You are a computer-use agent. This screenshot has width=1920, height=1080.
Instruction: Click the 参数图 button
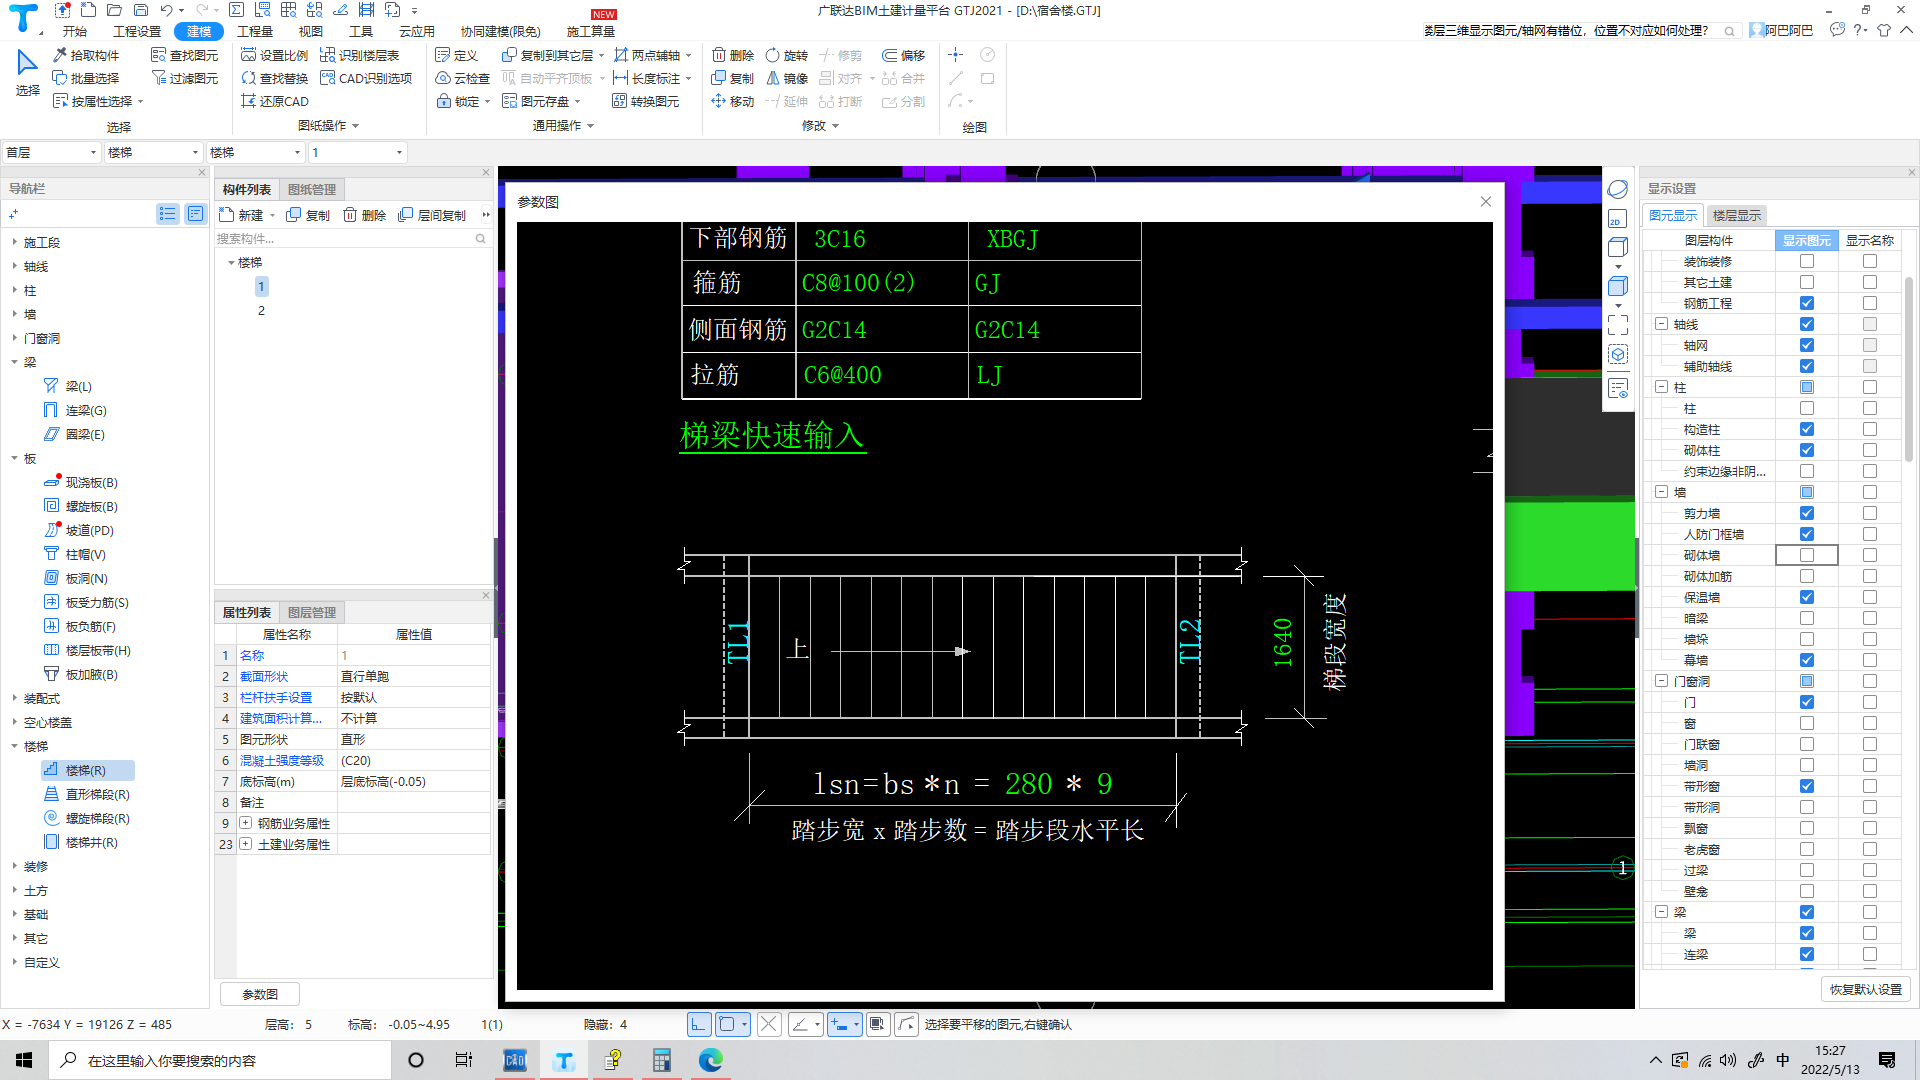click(260, 994)
